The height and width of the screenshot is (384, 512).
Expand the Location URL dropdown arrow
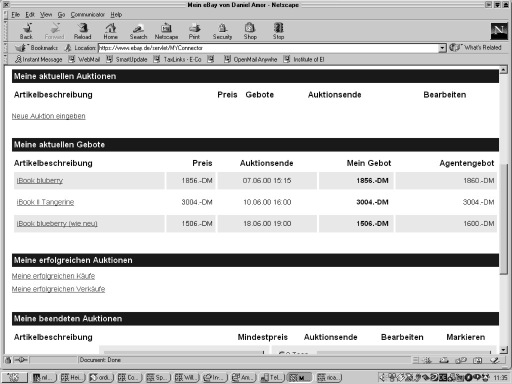tap(442, 48)
